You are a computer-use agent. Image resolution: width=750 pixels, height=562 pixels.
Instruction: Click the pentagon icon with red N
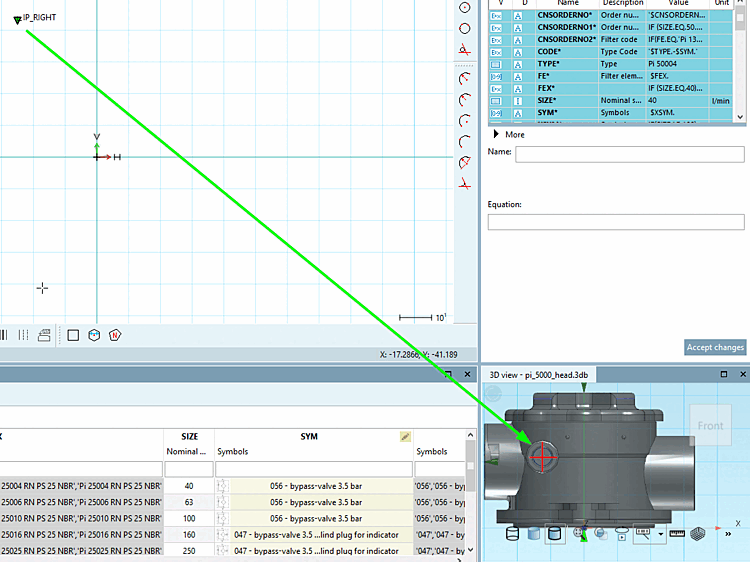(115, 335)
